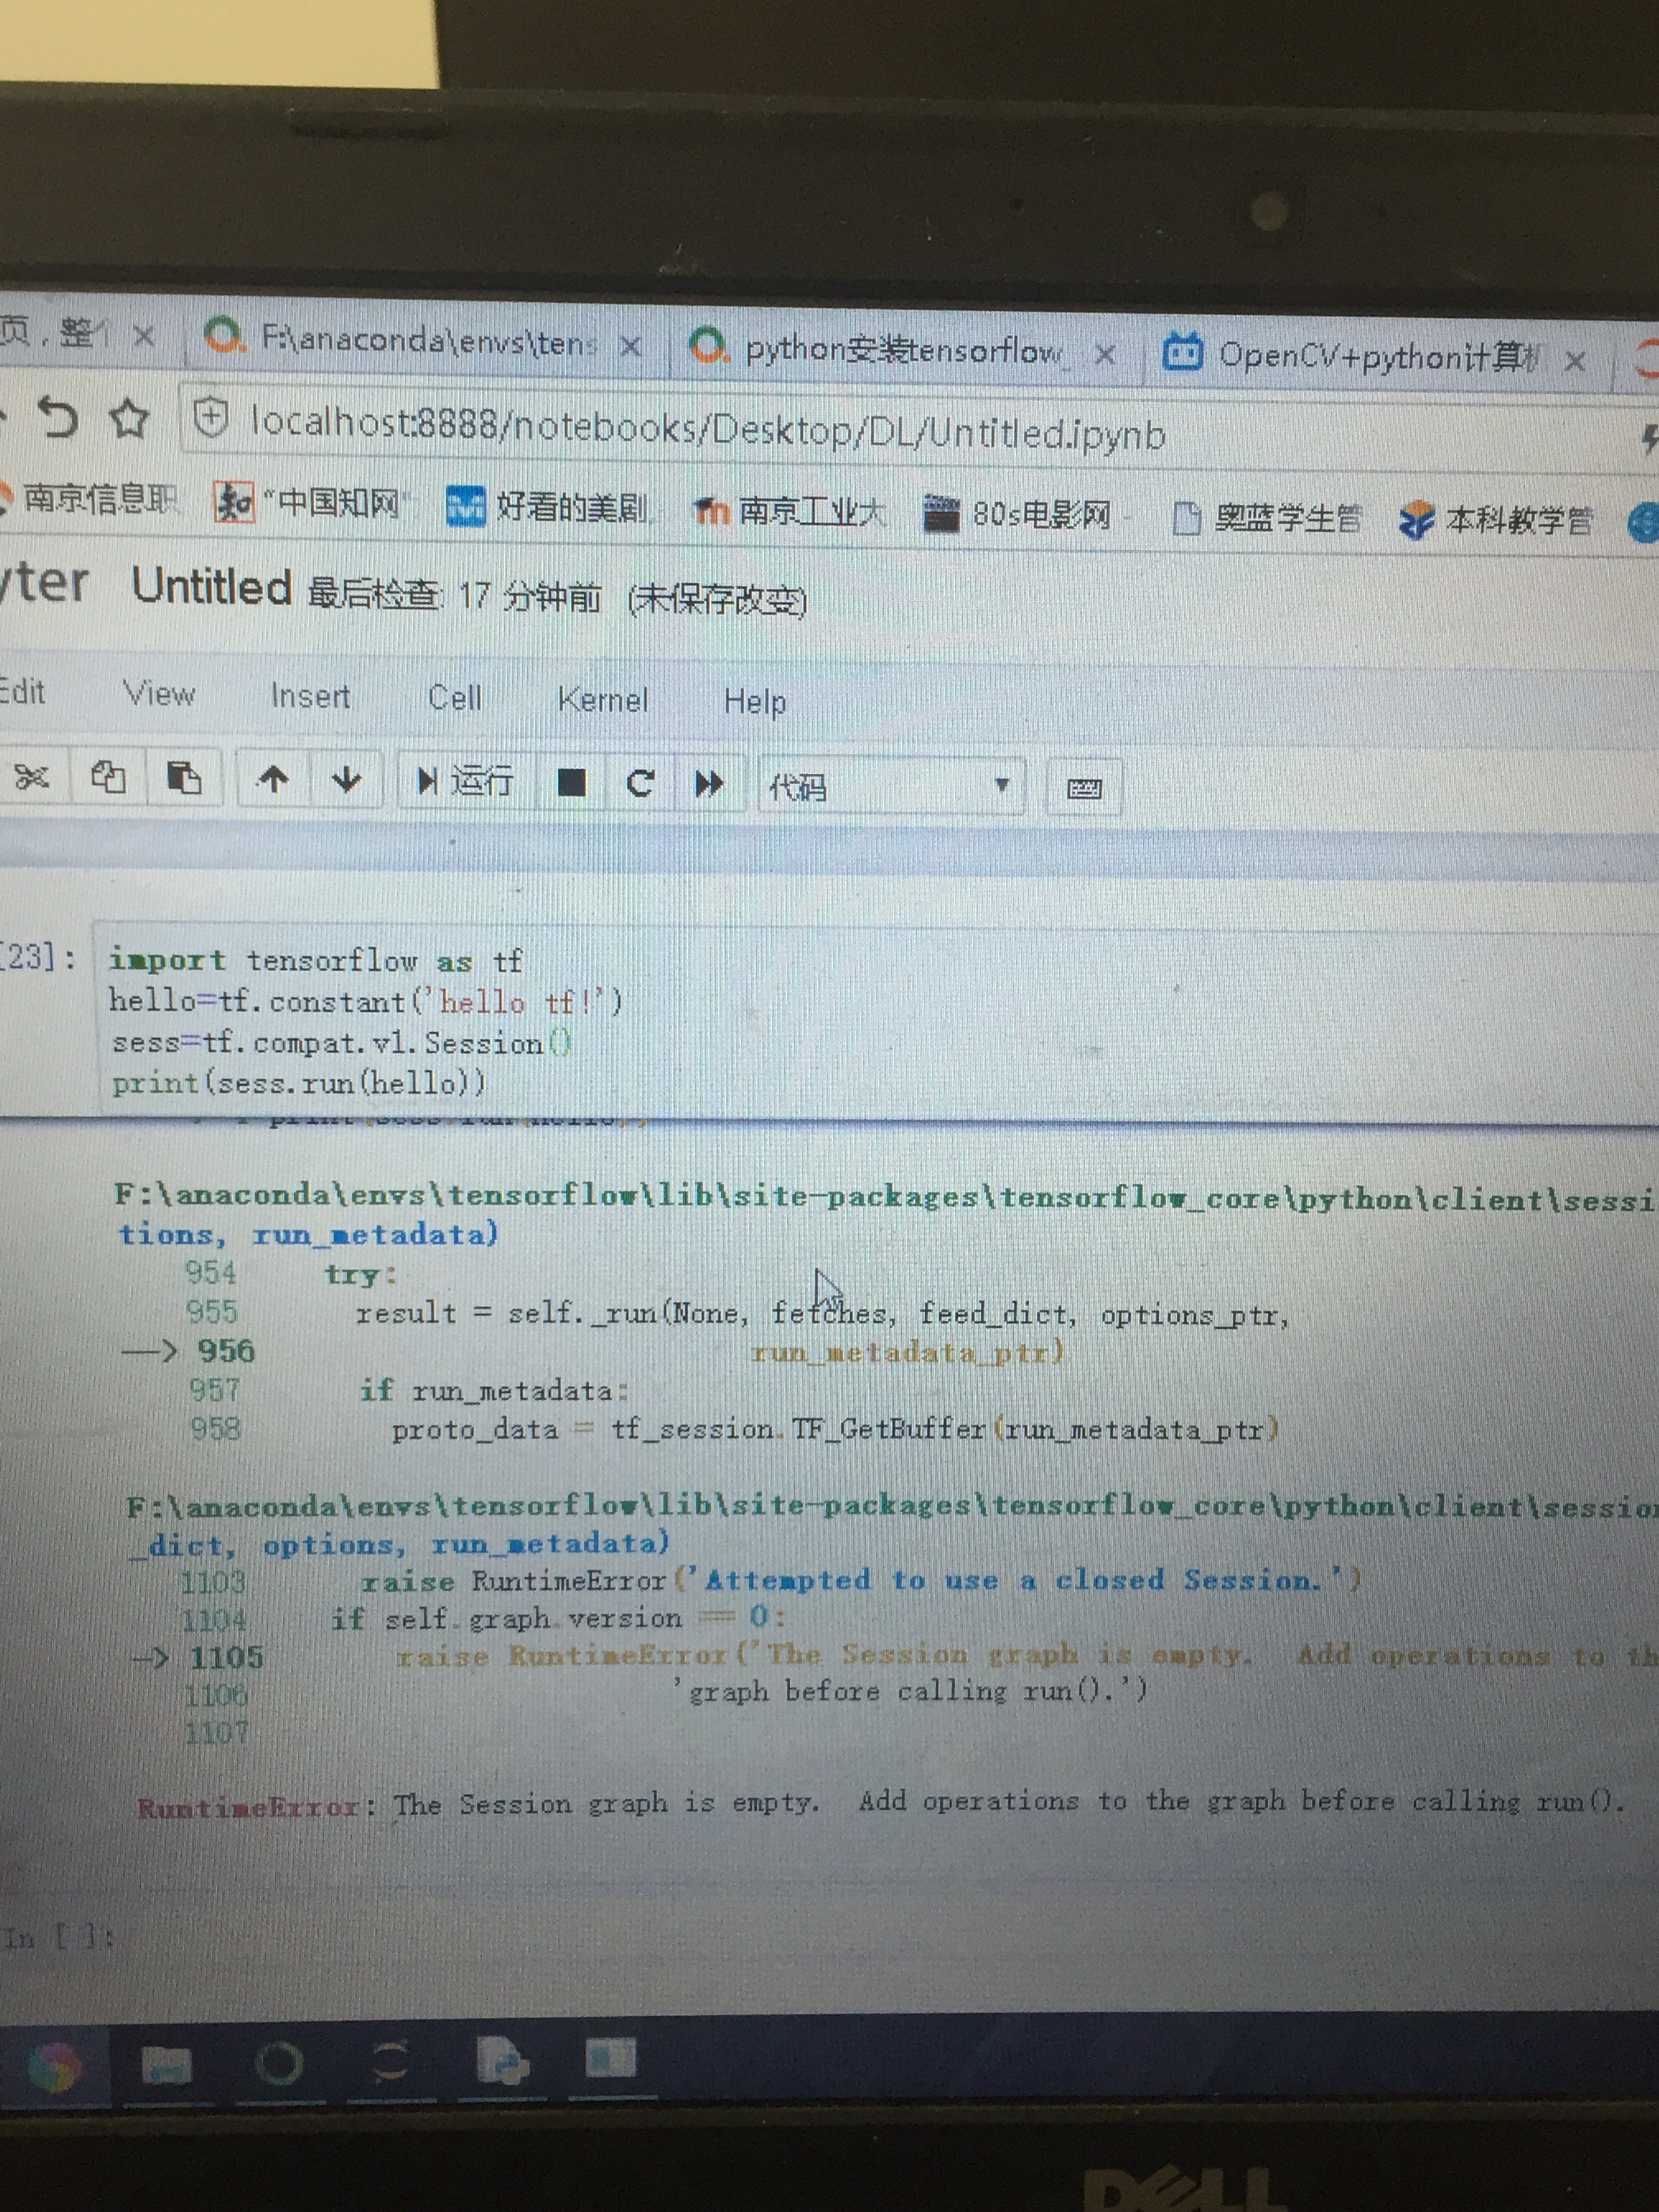Open the Insert menu

tap(310, 695)
